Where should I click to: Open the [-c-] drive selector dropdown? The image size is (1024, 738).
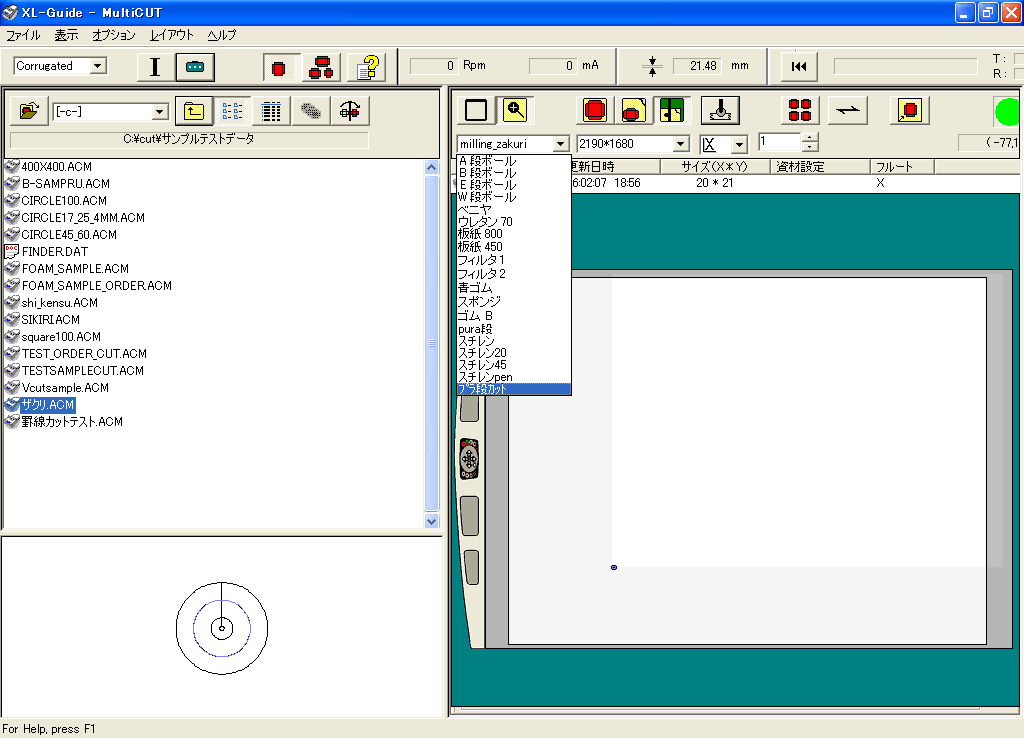tap(159, 112)
